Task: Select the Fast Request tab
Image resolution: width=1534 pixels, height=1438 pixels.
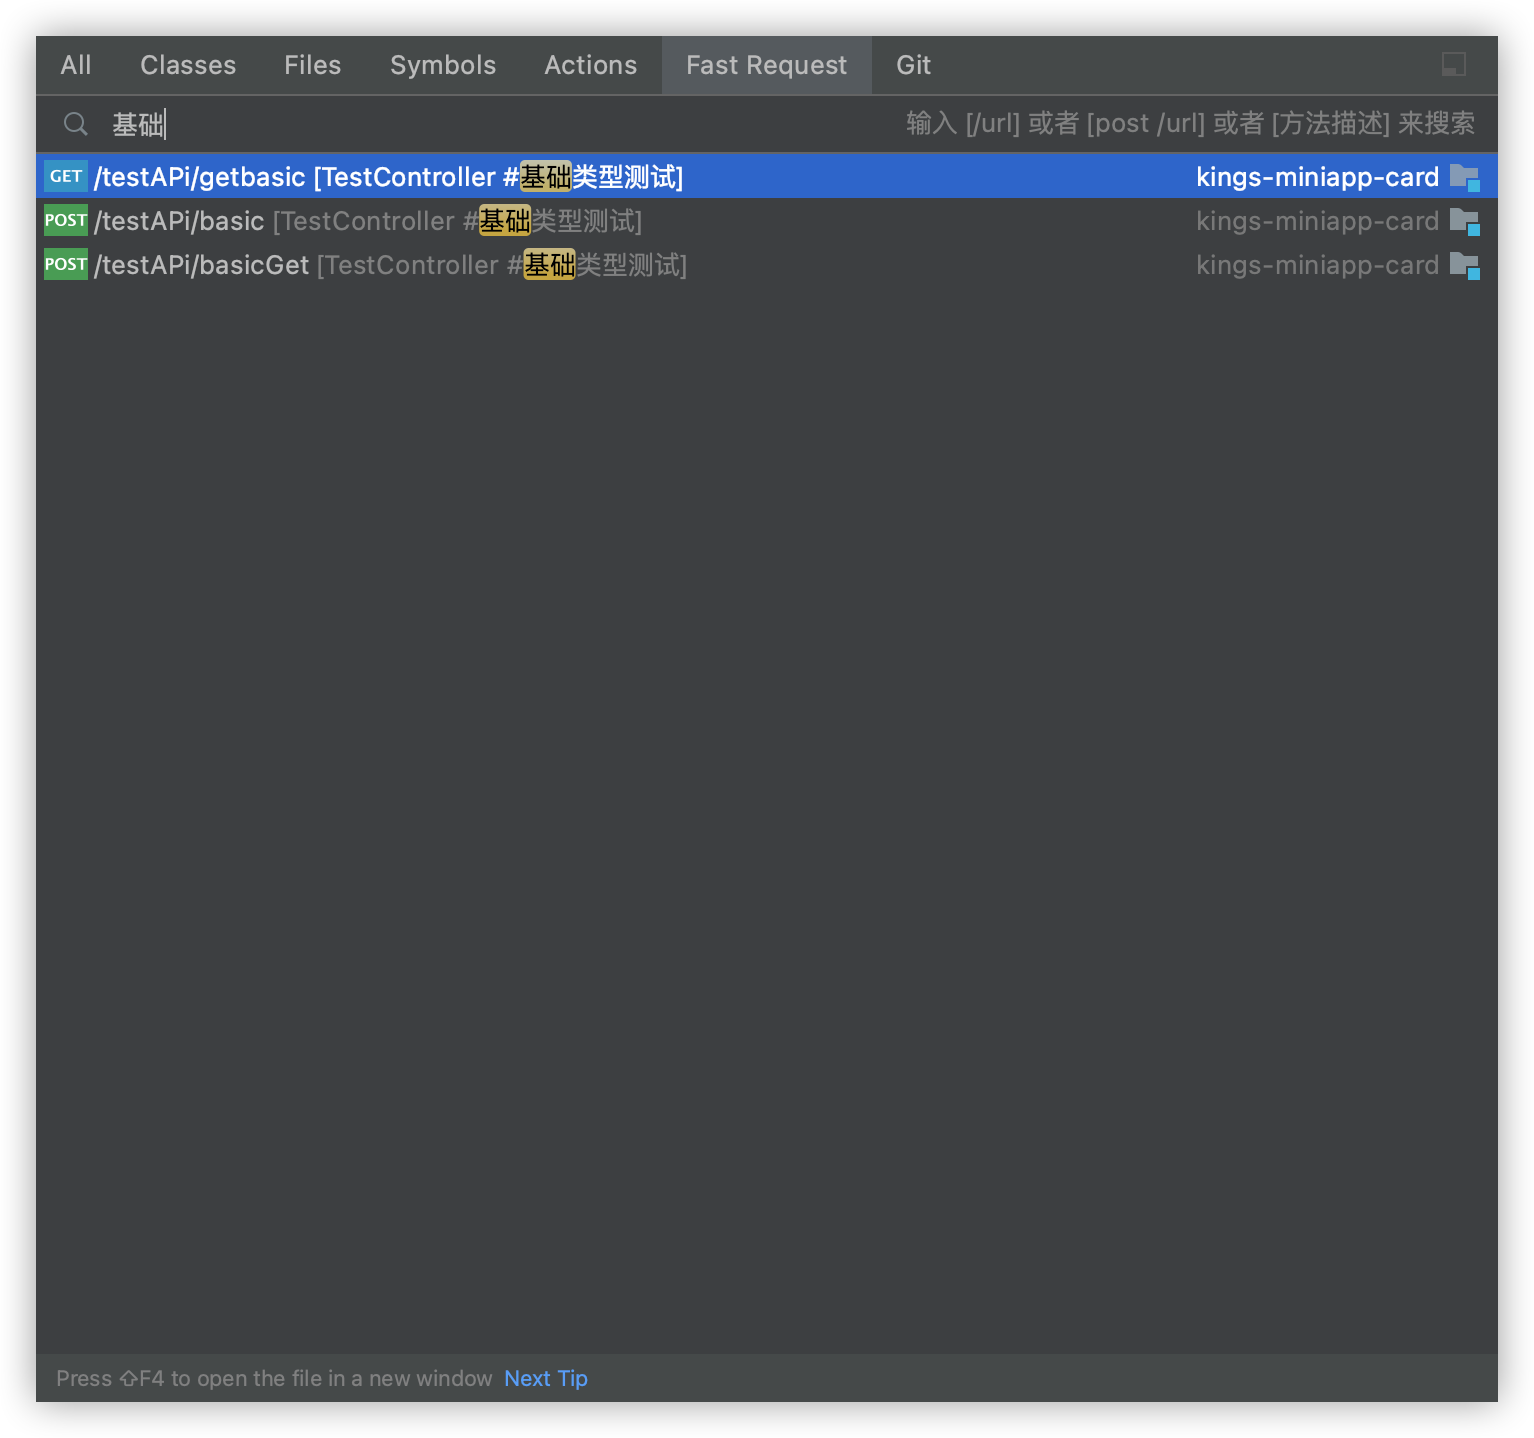Action: [x=766, y=65]
